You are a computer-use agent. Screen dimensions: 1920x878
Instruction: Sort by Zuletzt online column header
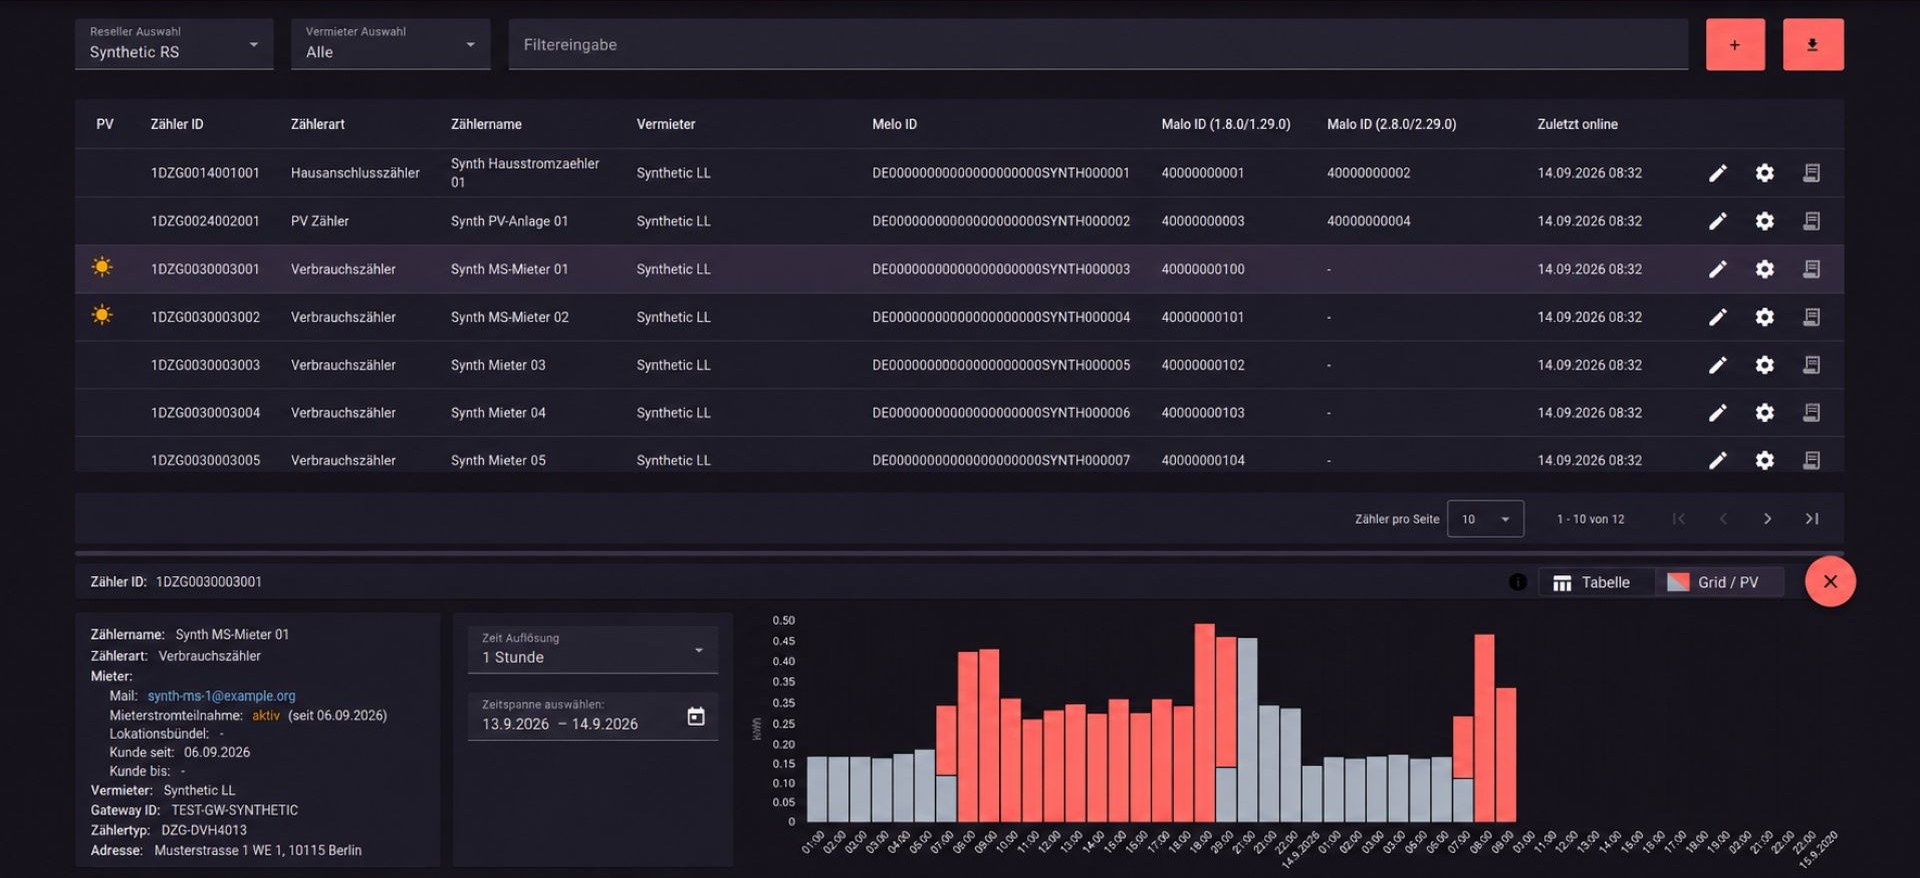(1577, 124)
